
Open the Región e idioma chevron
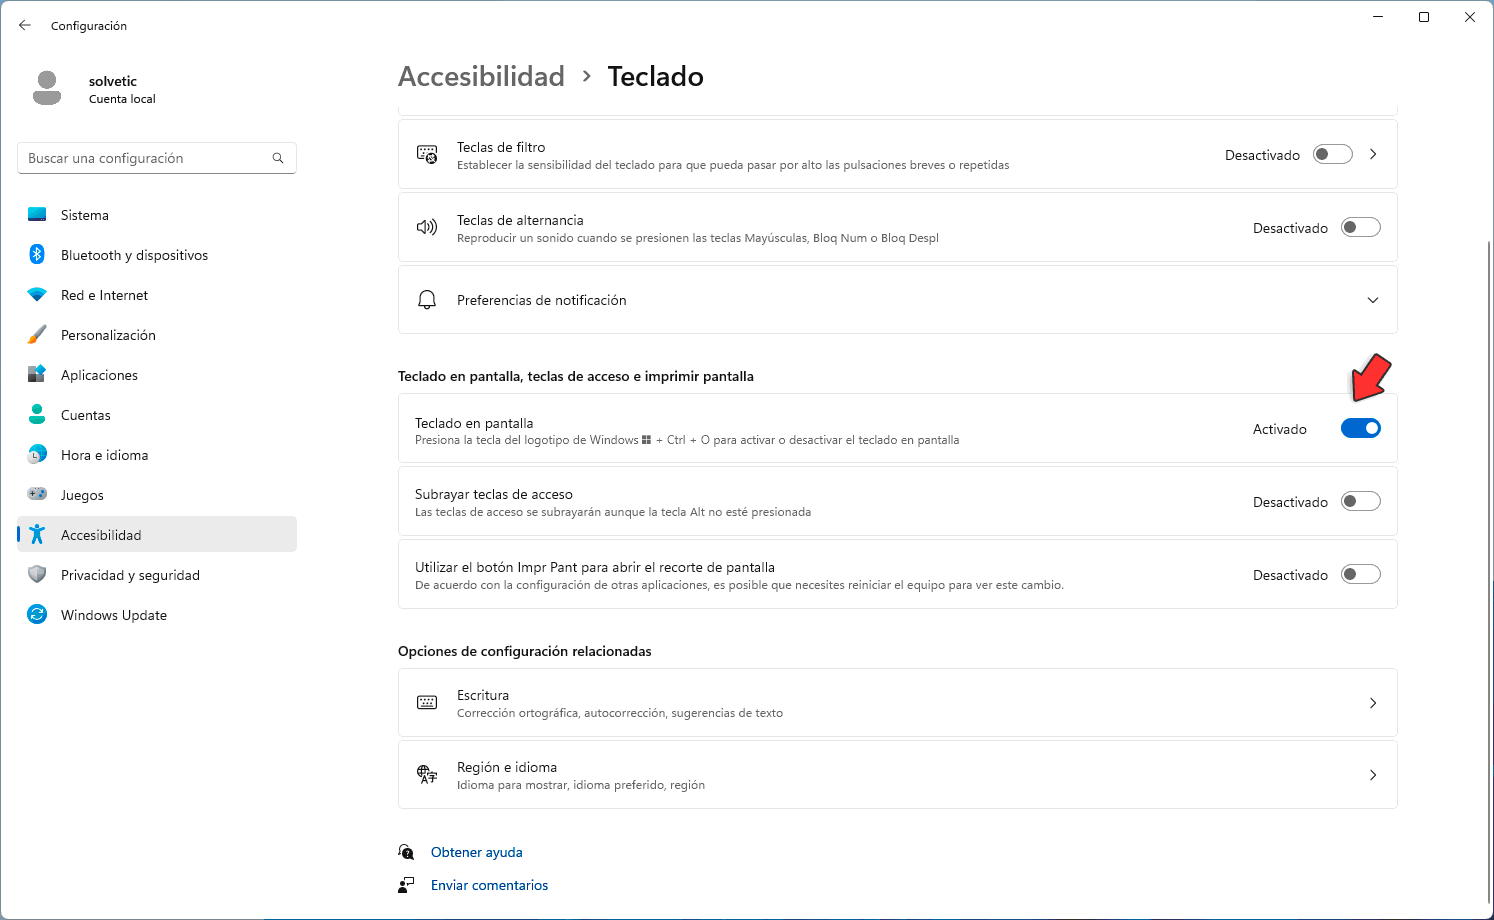pyautogui.click(x=1373, y=775)
